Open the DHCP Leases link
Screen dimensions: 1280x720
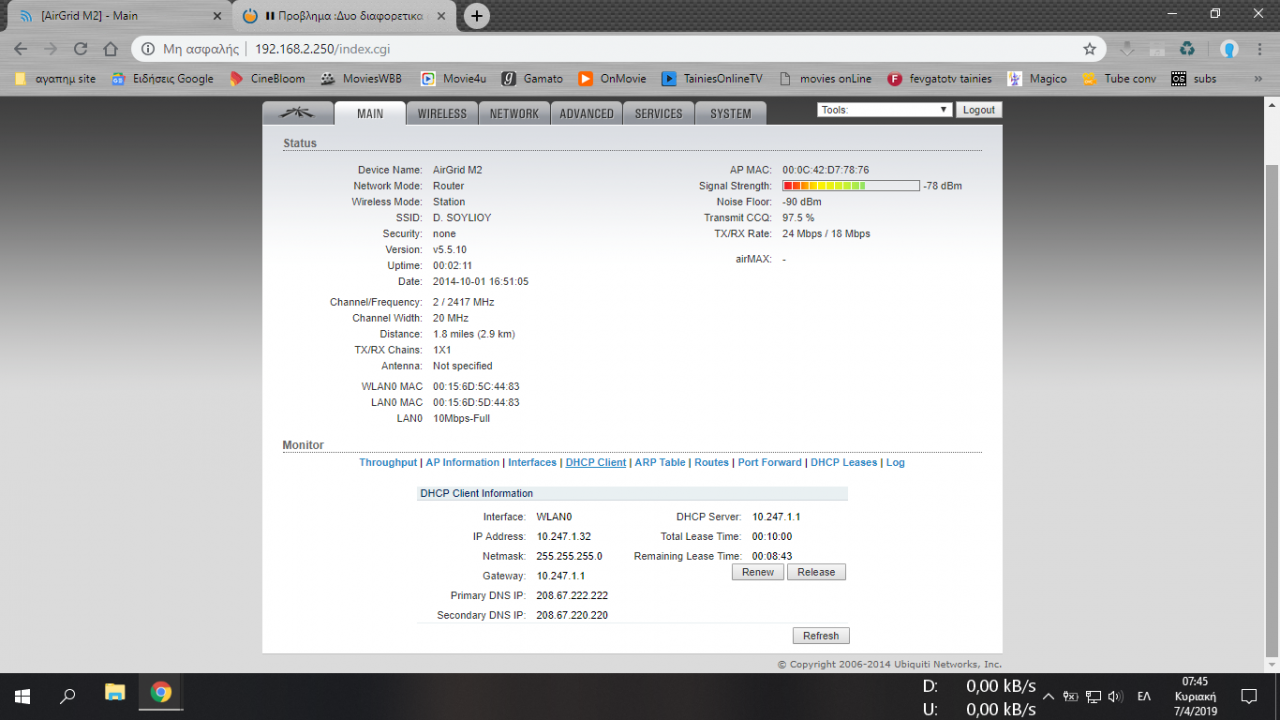[844, 463]
